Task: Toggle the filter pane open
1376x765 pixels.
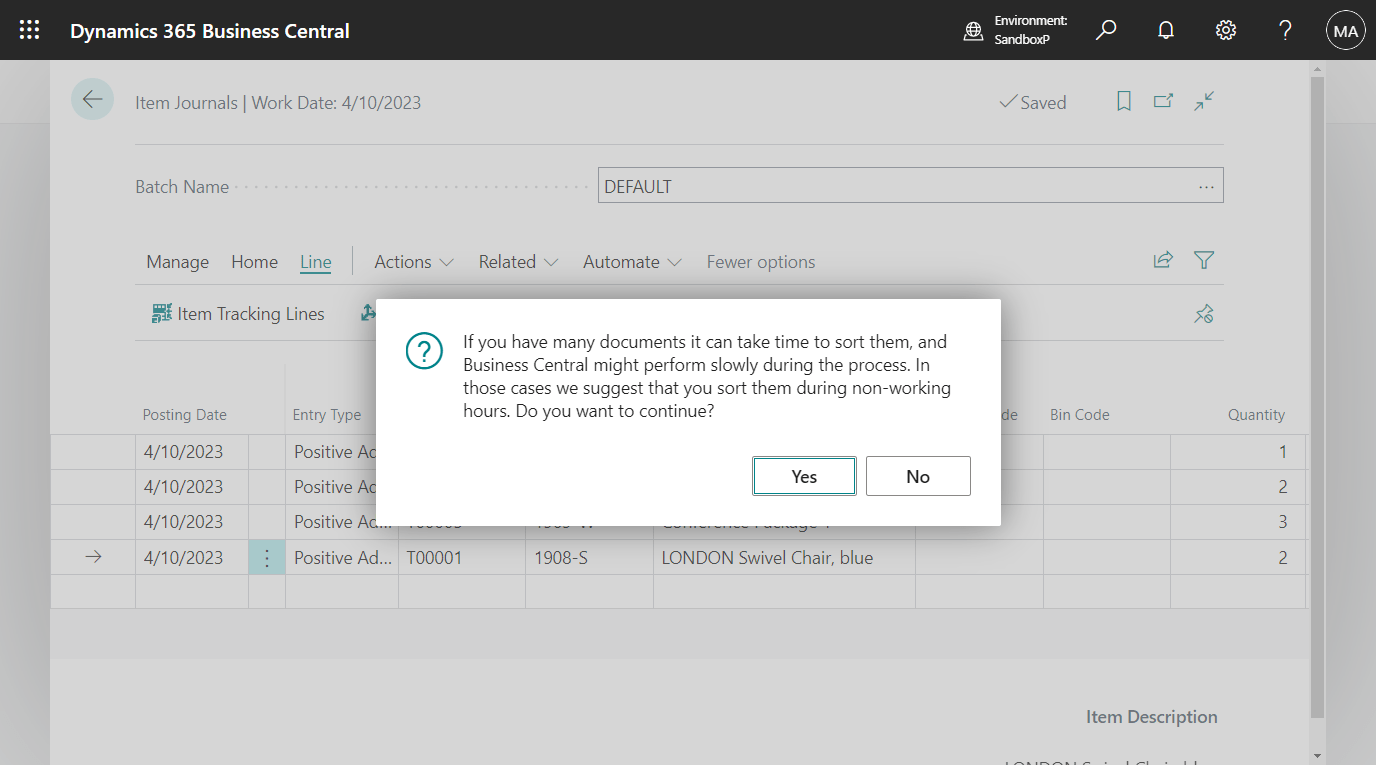Action: point(1203,260)
